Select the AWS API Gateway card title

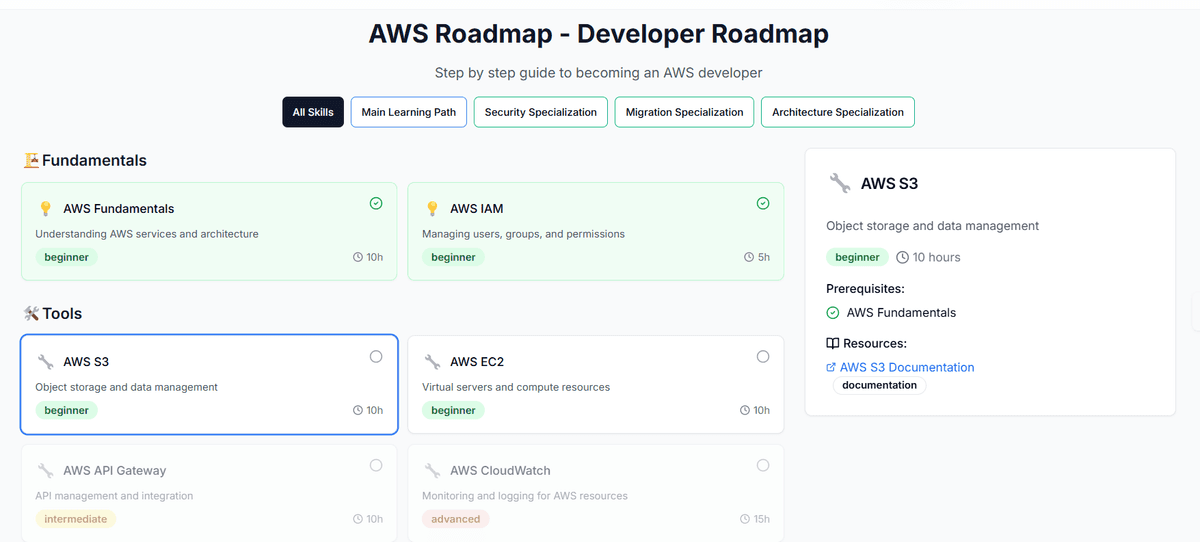tap(115, 471)
